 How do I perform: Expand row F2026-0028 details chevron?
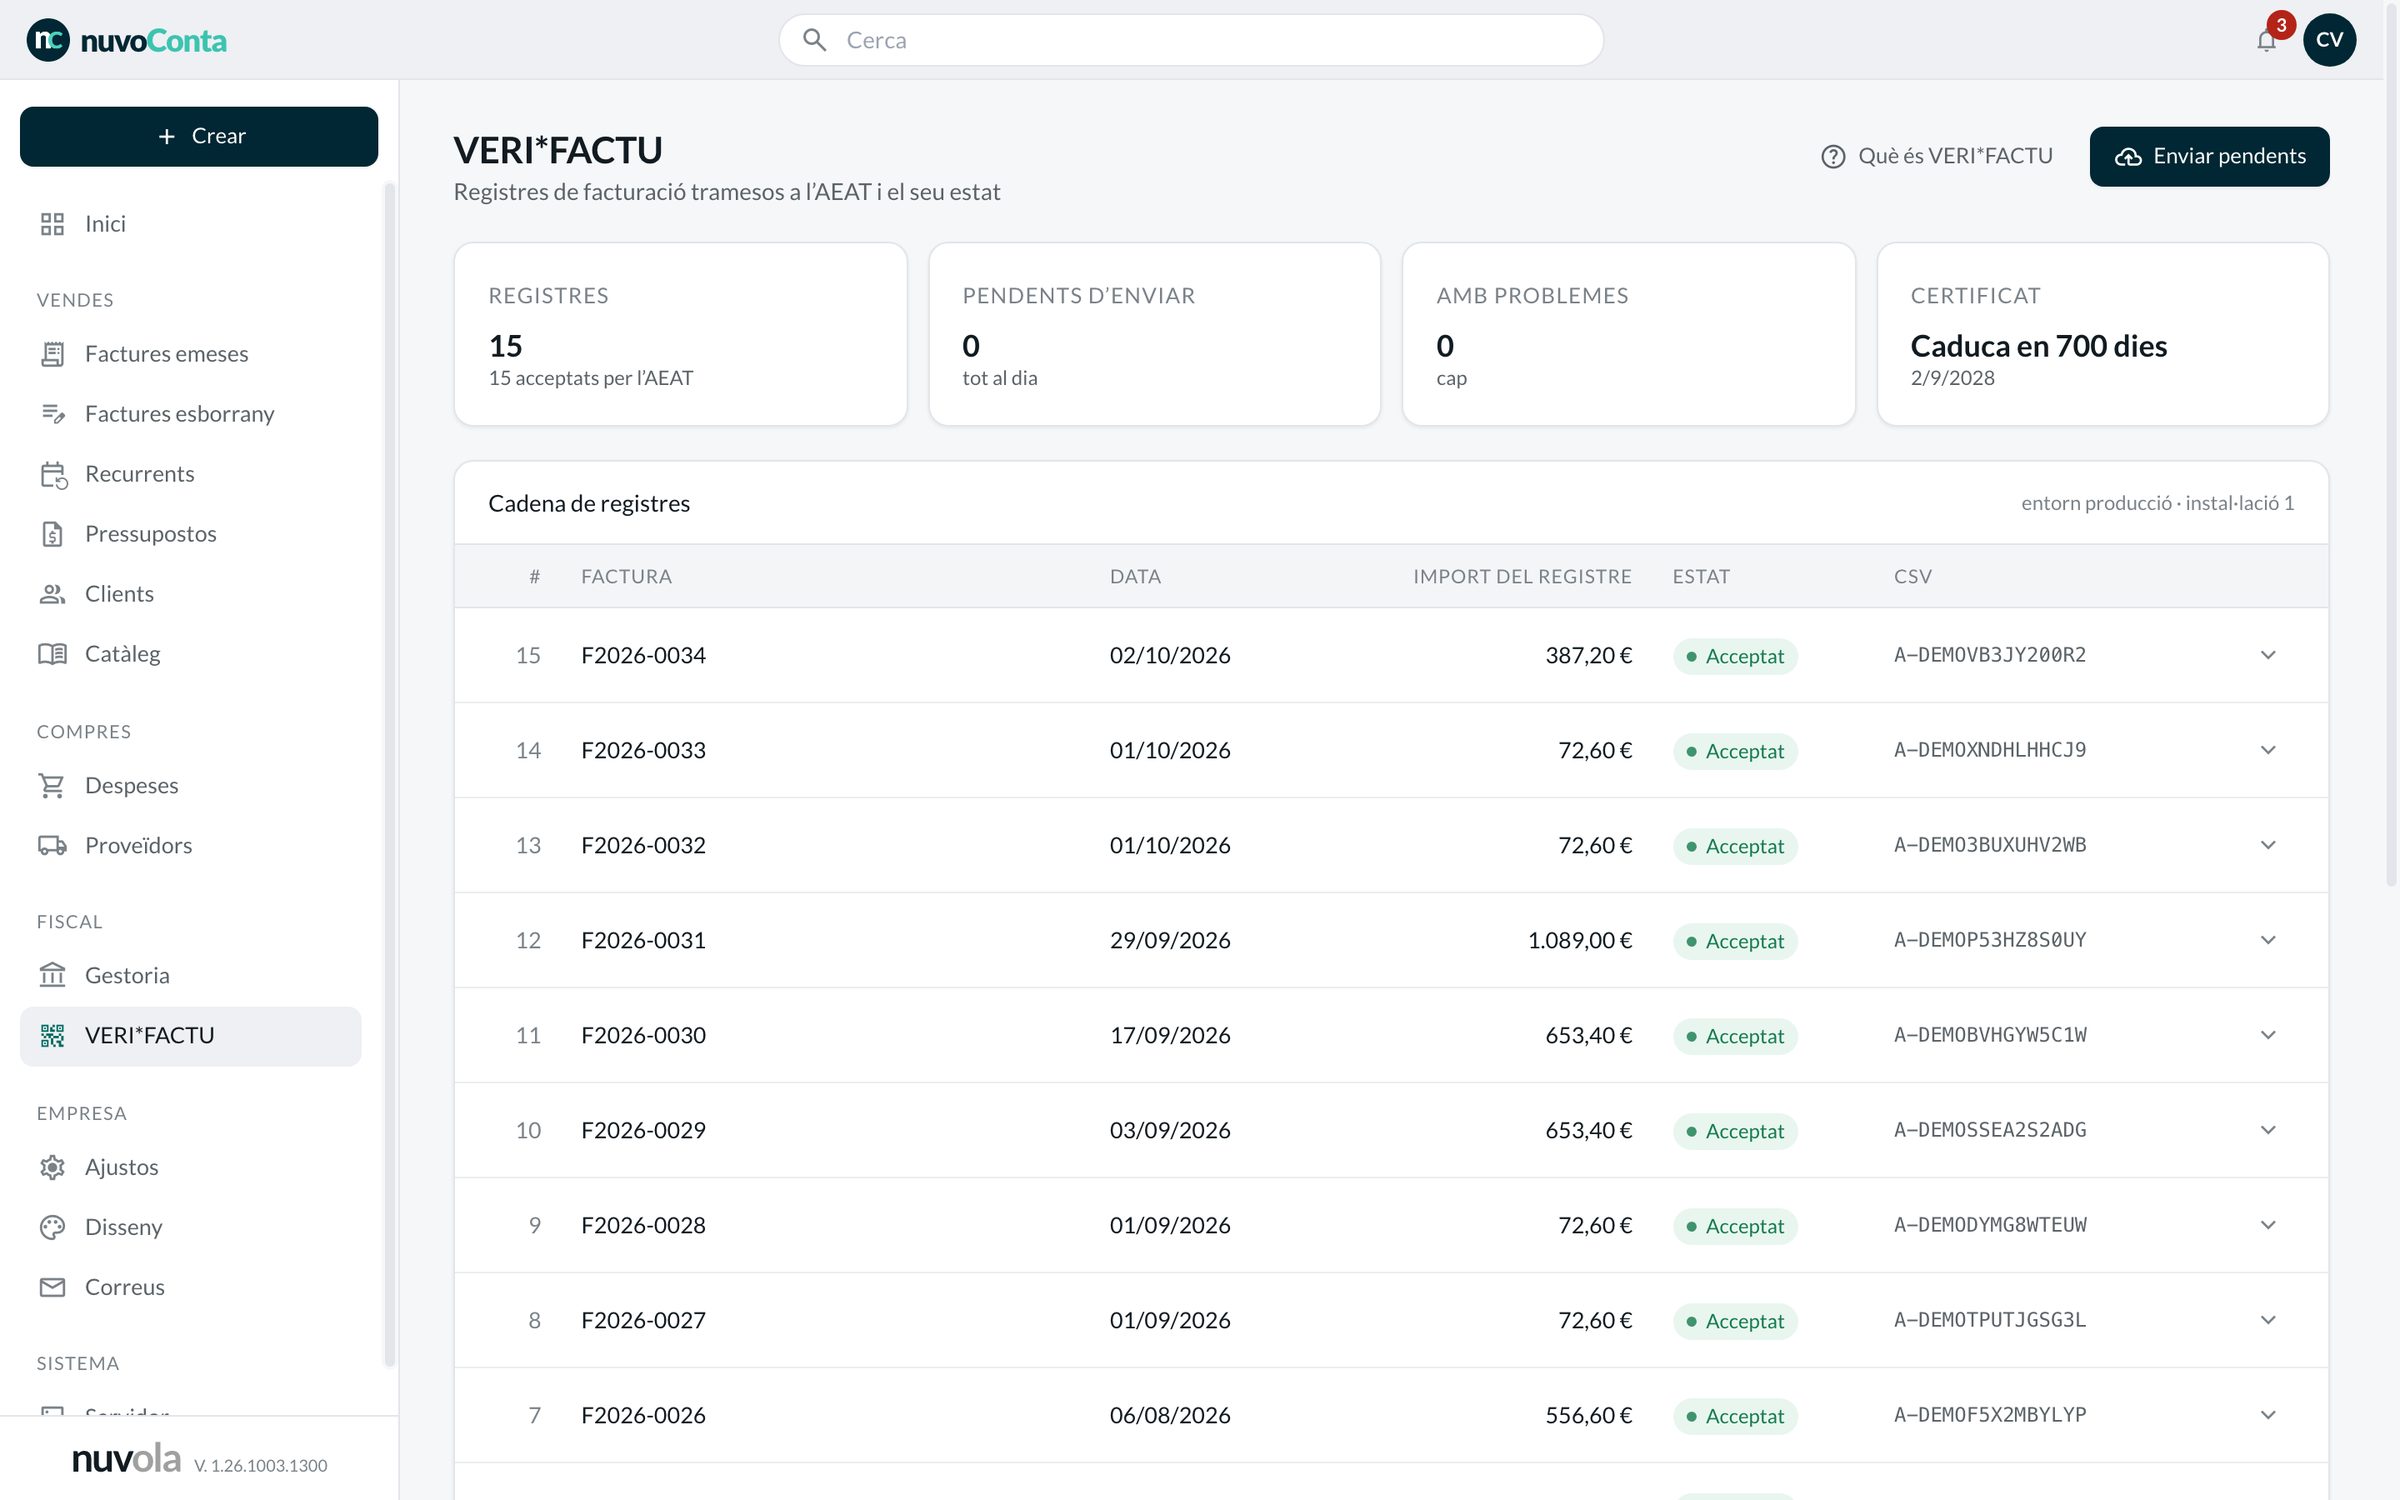(2267, 1225)
